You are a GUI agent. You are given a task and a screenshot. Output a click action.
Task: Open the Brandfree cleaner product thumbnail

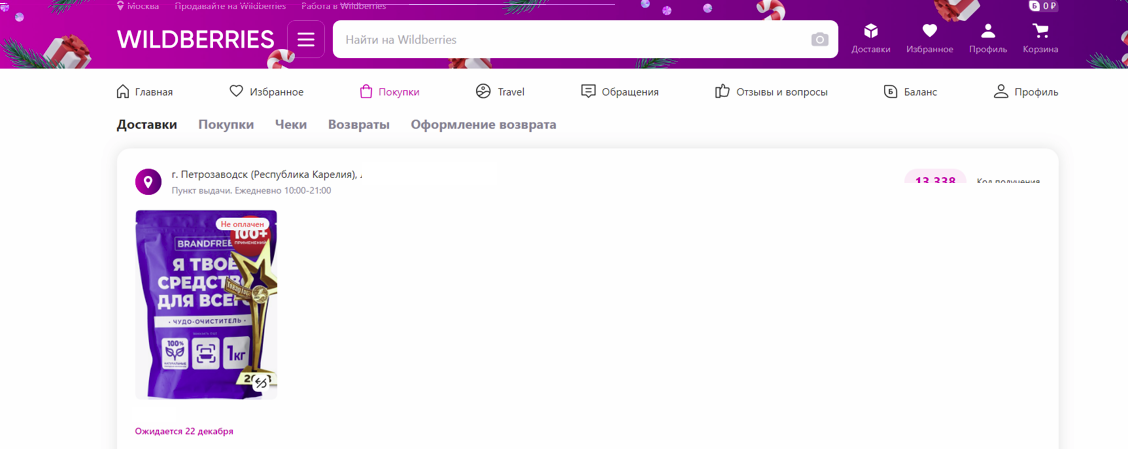[x=206, y=304]
